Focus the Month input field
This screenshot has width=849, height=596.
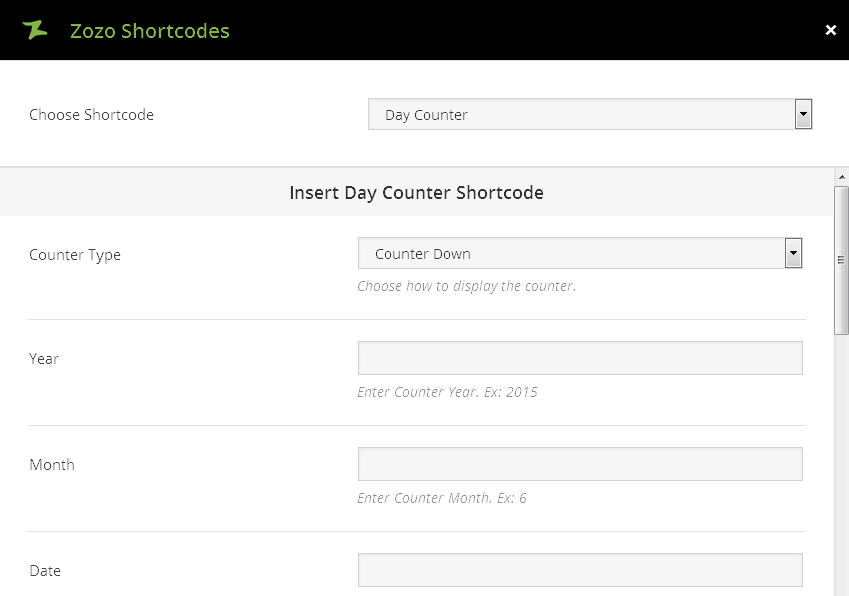tap(580, 464)
